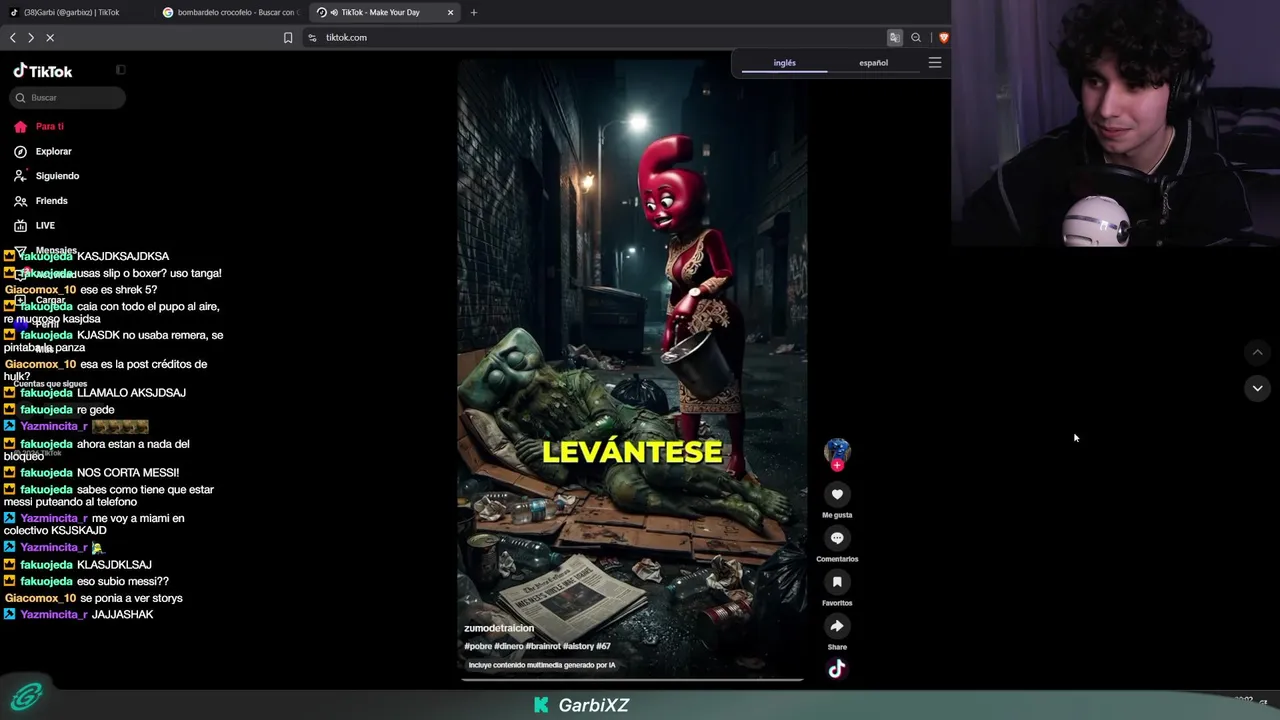Open the Para ti feed

point(40,127)
